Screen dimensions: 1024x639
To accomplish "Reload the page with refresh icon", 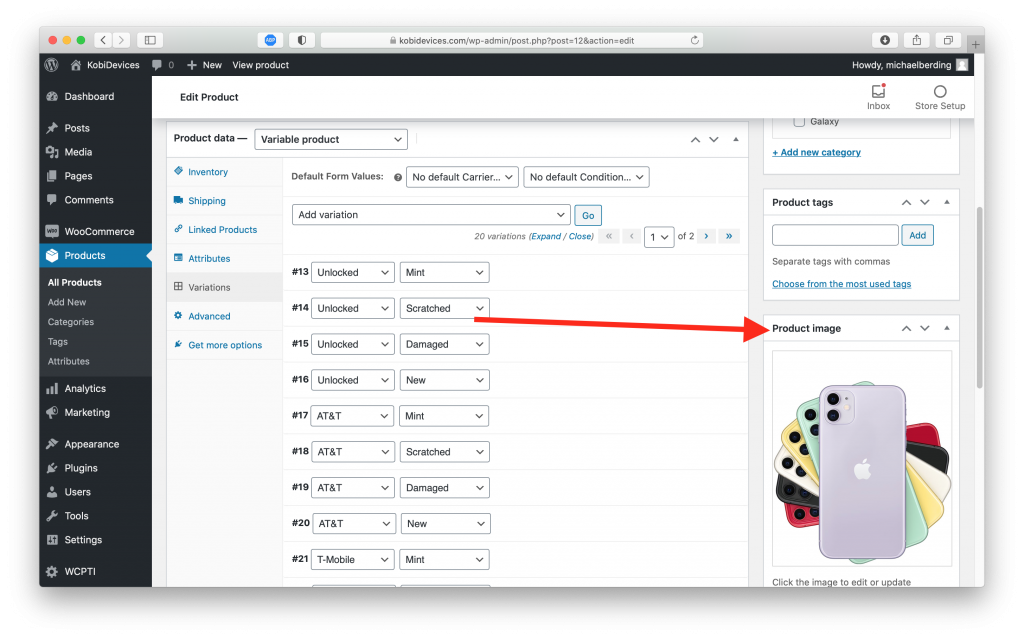I will tap(695, 40).
